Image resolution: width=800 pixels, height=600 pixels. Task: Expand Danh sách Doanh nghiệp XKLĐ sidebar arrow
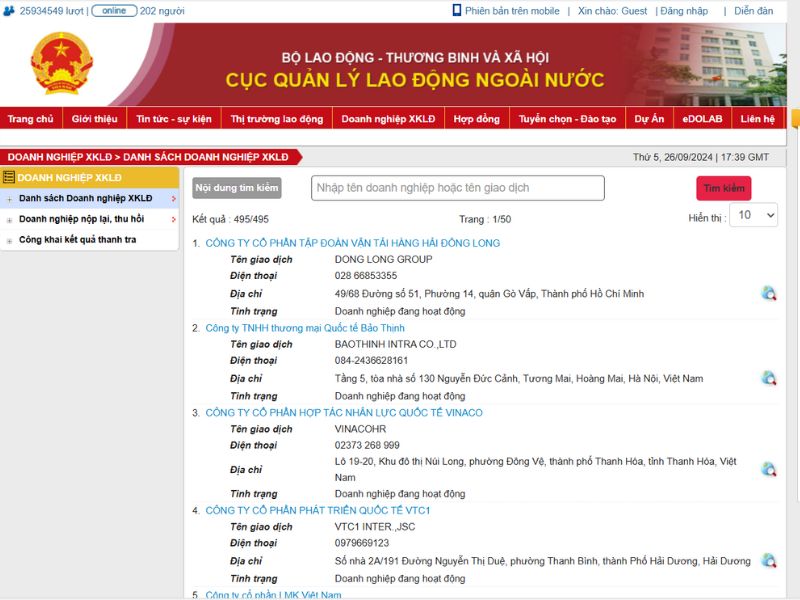tap(173, 198)
